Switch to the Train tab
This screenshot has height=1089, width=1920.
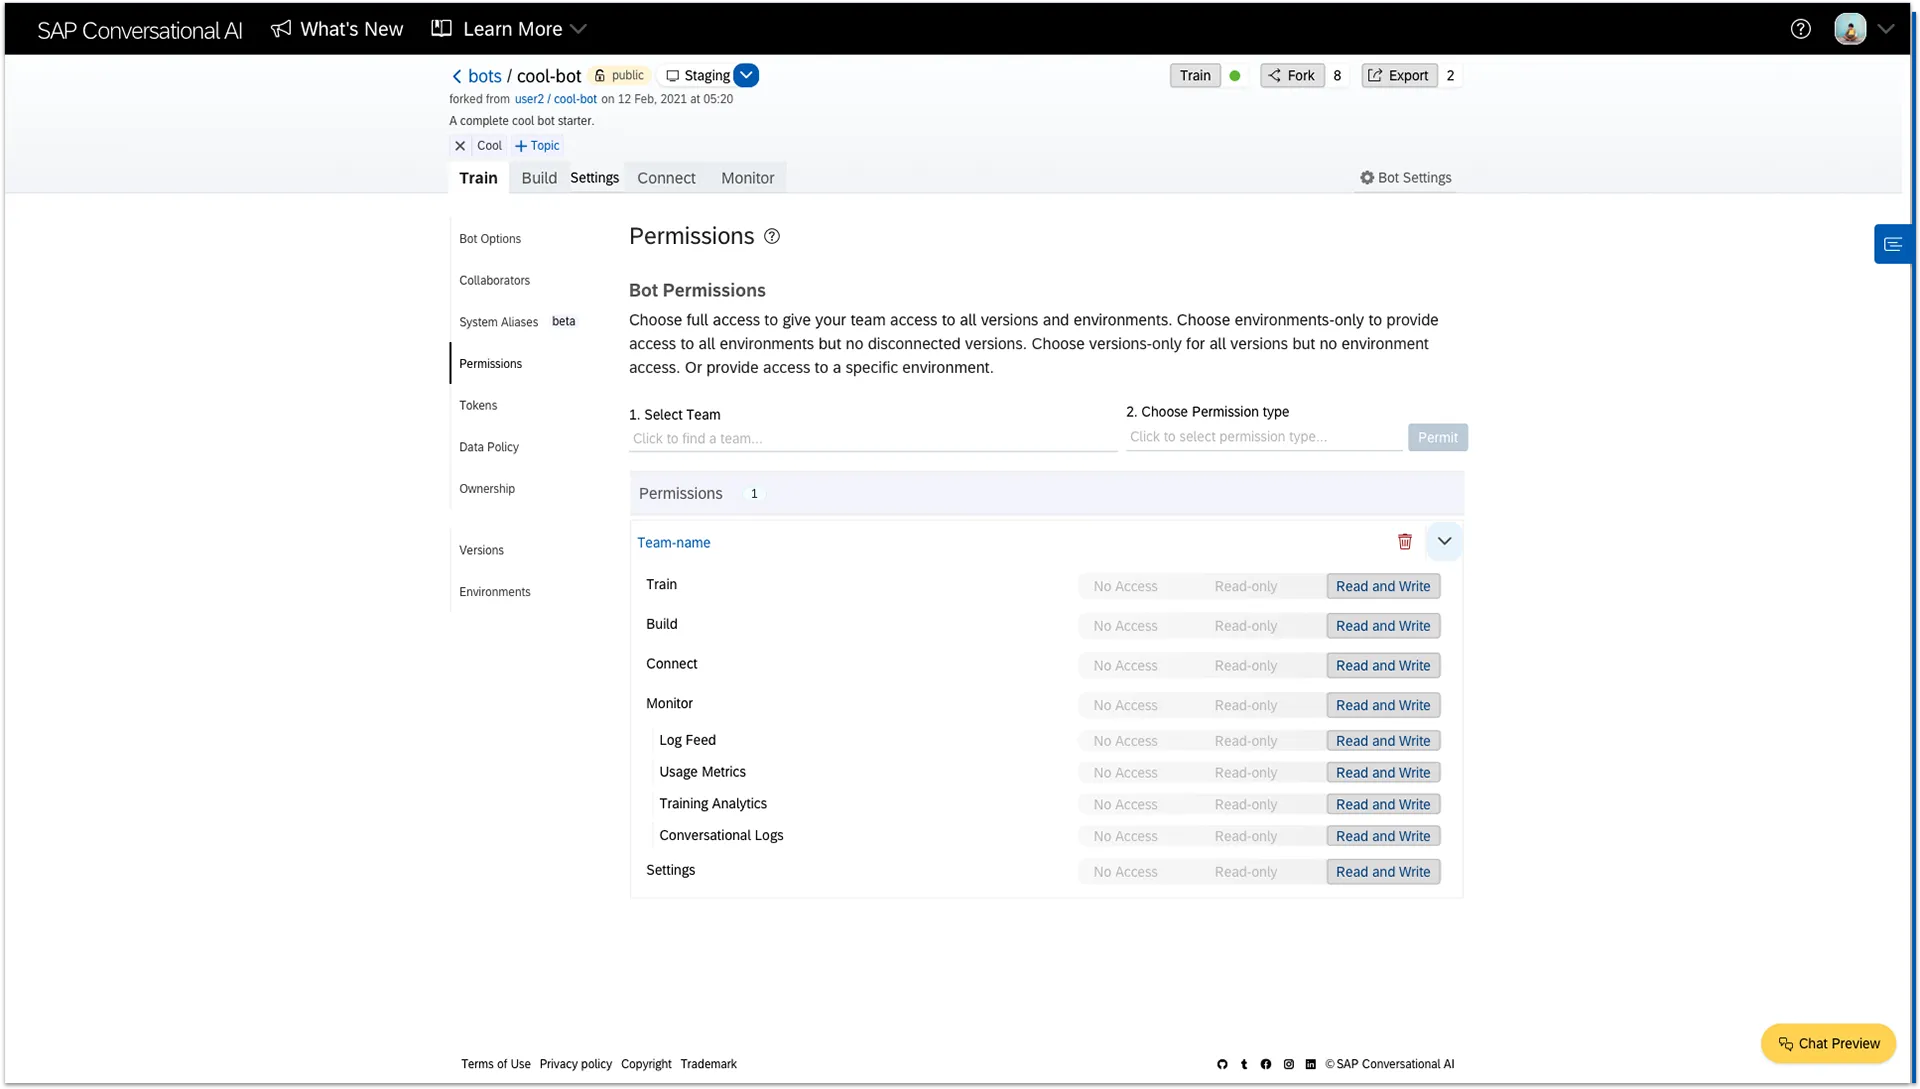coord(478,178)
